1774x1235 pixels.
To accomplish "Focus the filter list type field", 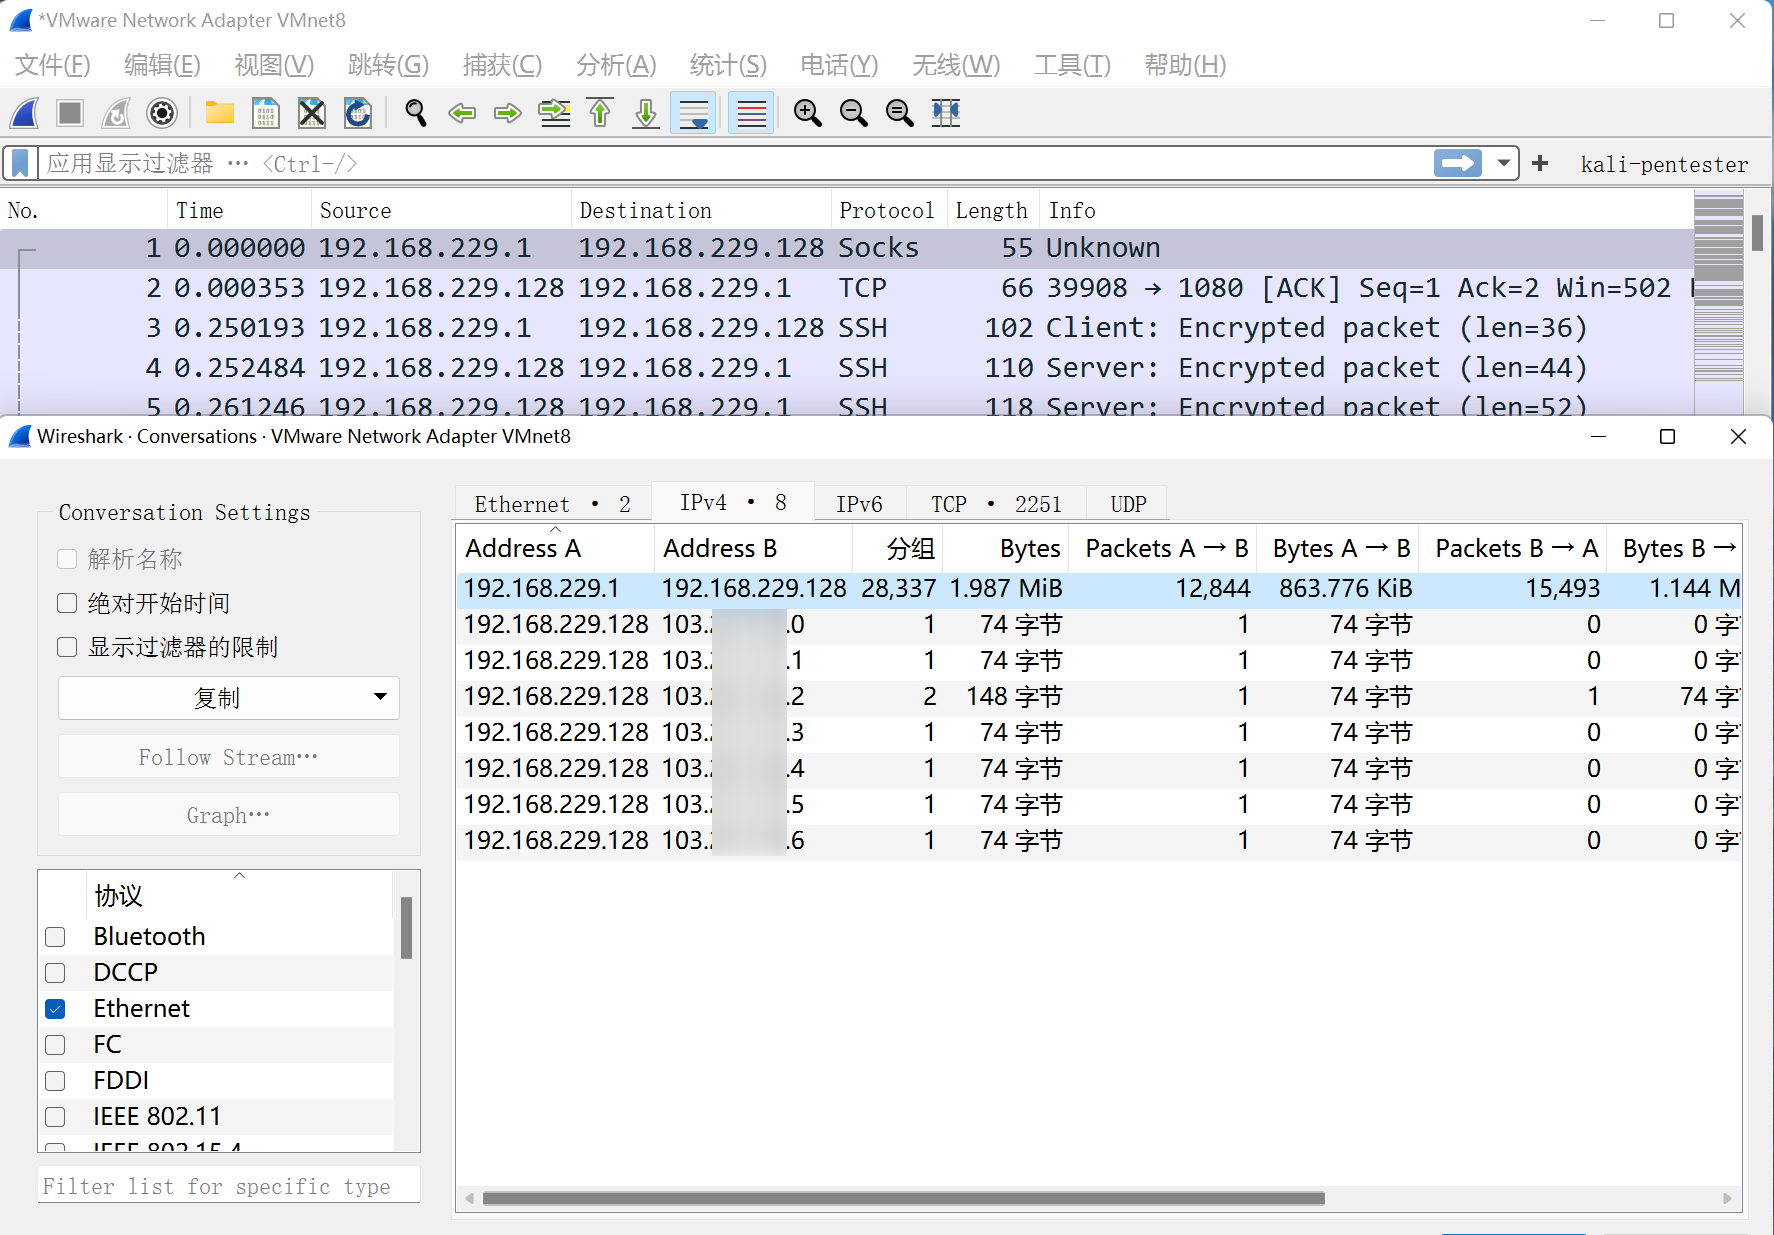I will [229, 1186].
